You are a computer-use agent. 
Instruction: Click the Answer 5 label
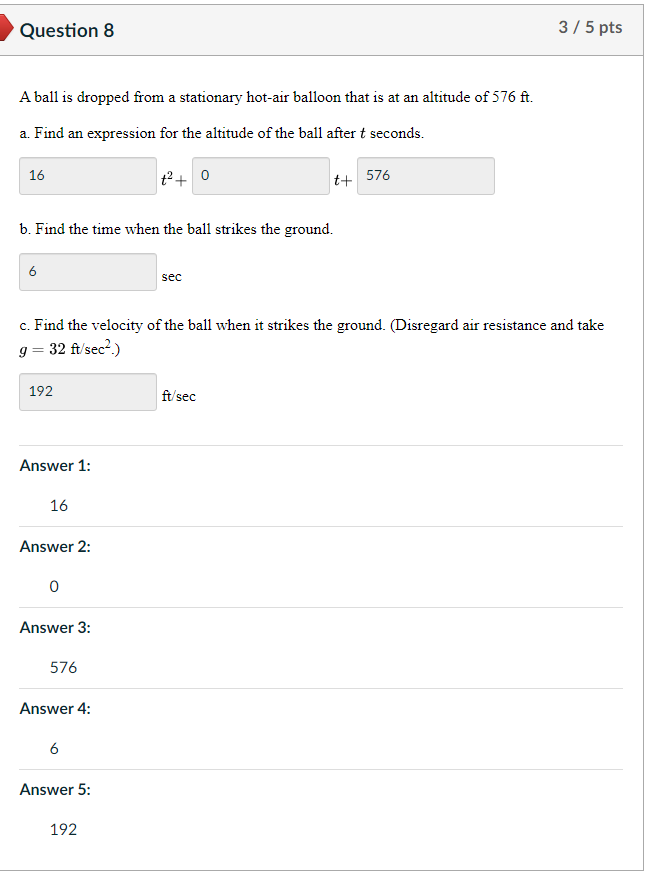tap(55, 790)
